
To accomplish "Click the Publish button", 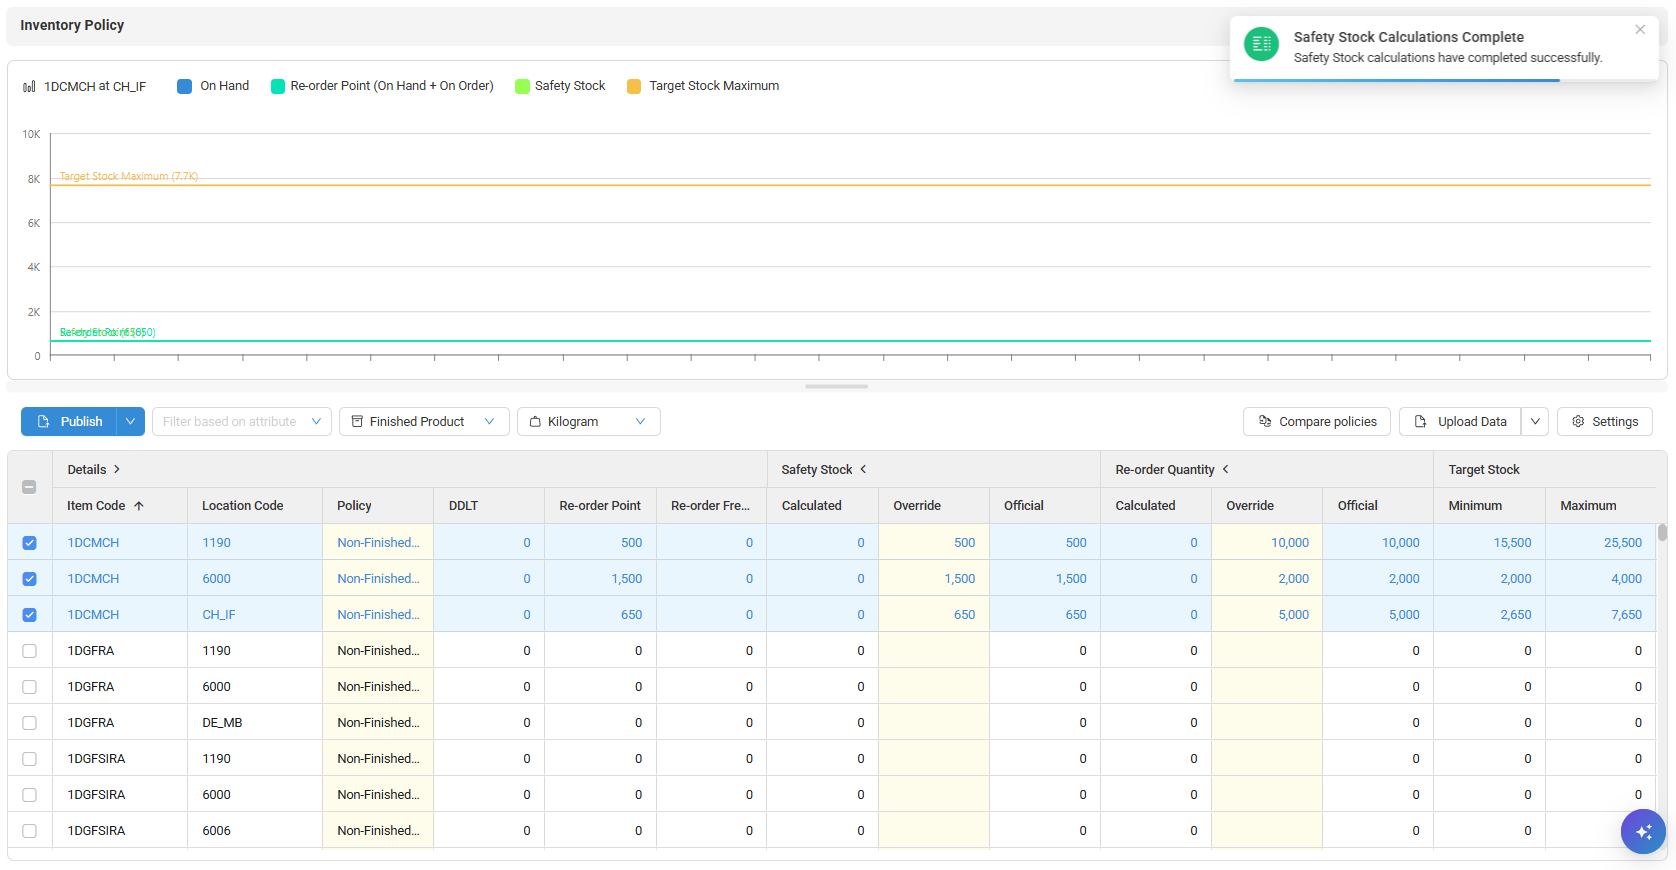I will pos(69,422).
